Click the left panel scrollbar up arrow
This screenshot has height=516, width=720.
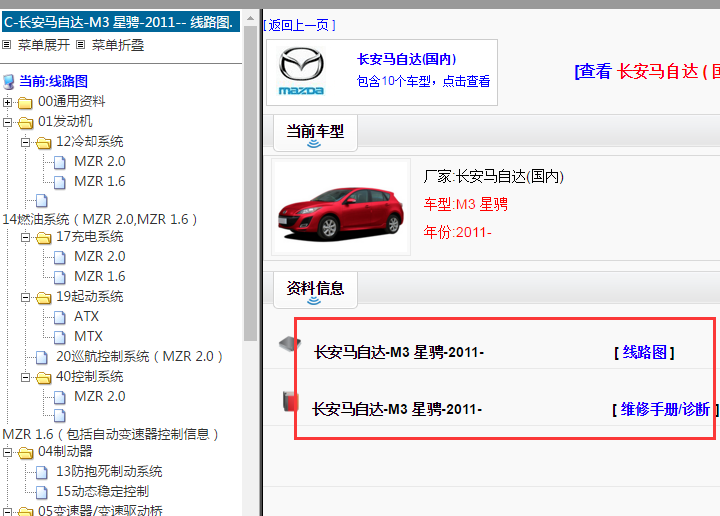[250, 19]
